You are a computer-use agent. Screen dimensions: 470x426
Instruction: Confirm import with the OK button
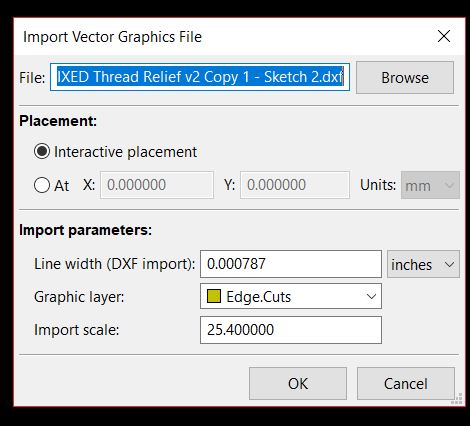tap(298, 384)
